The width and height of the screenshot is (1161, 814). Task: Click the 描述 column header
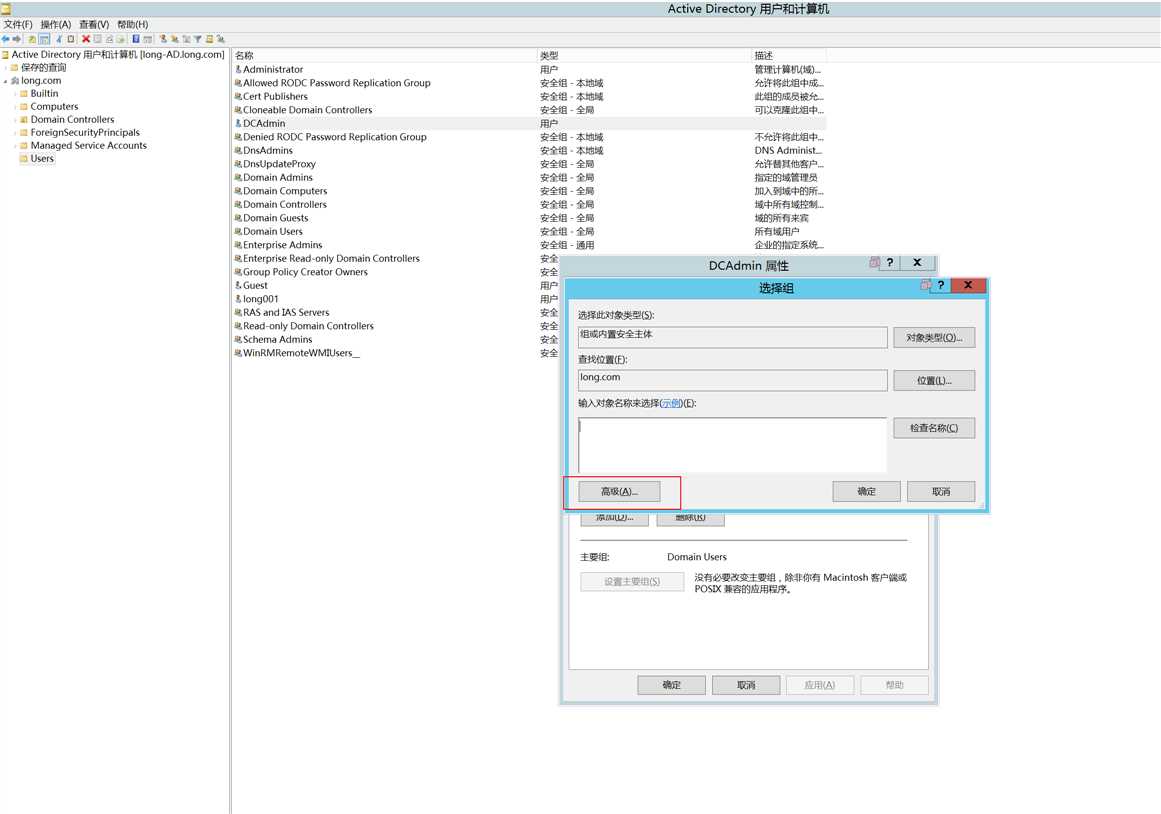pos(789,56)
